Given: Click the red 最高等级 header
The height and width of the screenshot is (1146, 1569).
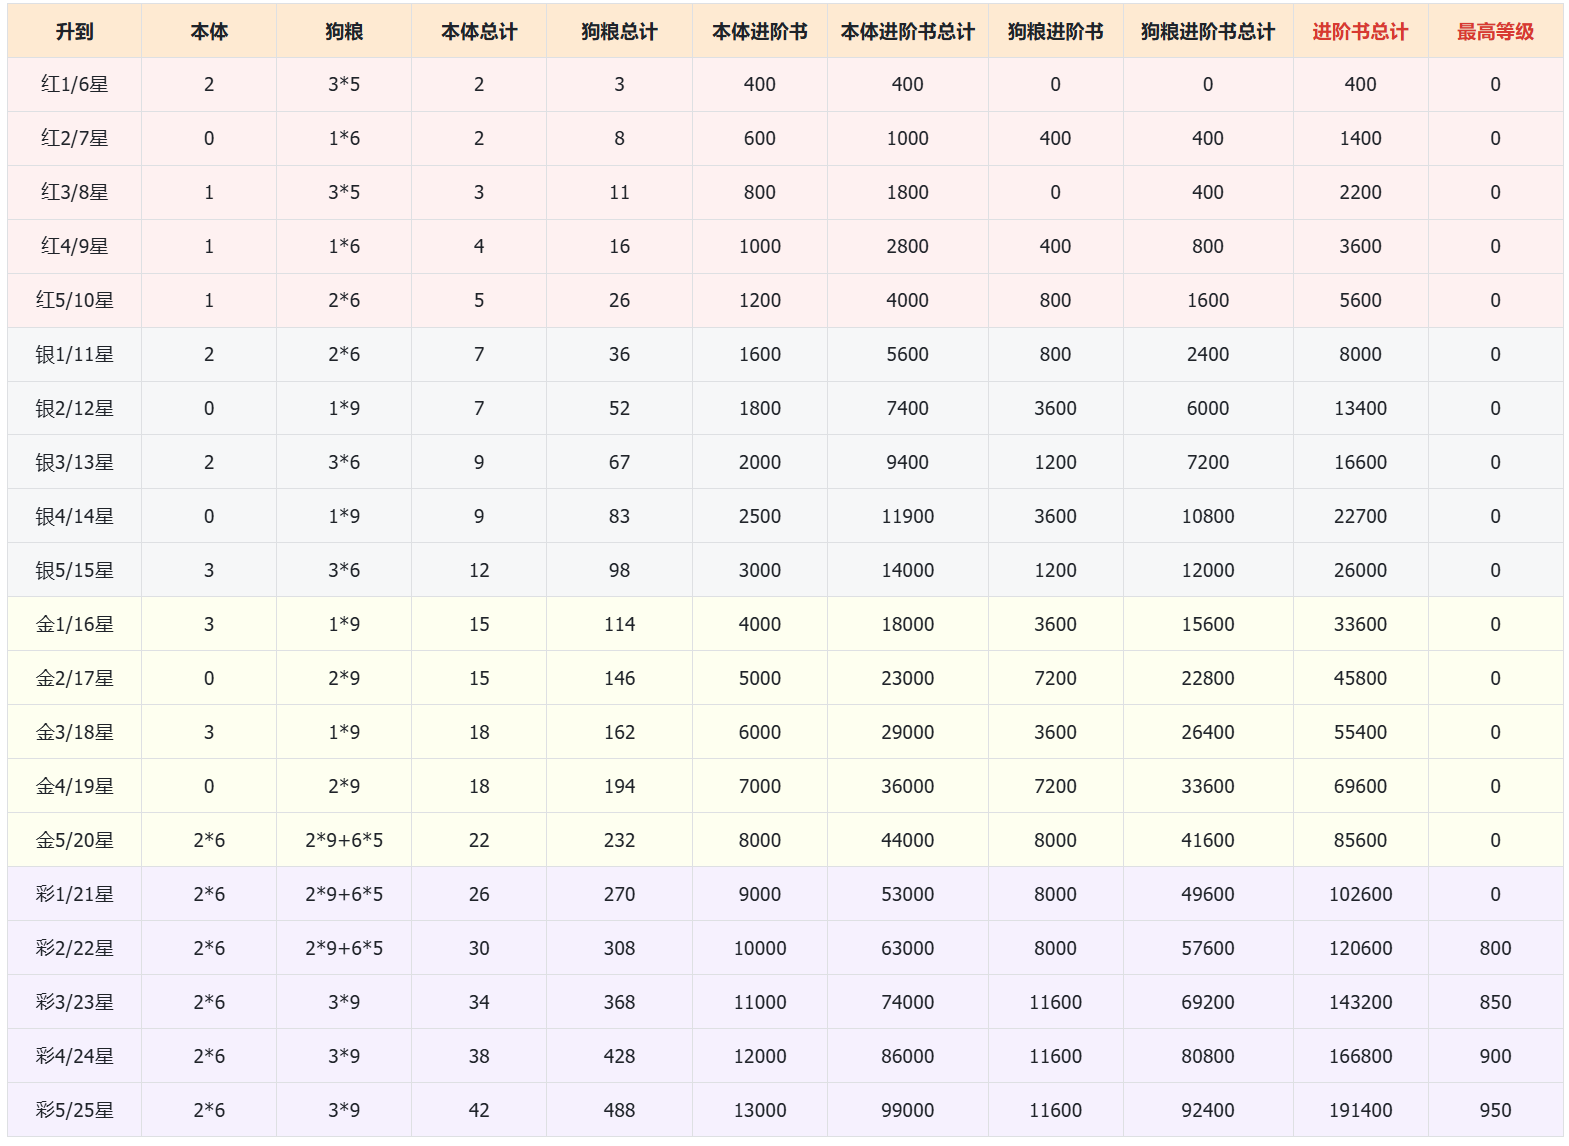Looking at the screenshot, I should (1495, 32).
